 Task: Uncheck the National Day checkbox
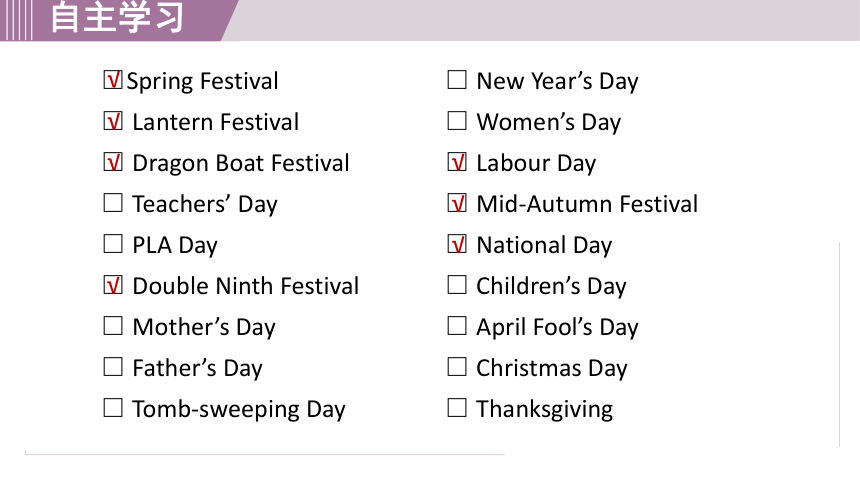(457, 244)
